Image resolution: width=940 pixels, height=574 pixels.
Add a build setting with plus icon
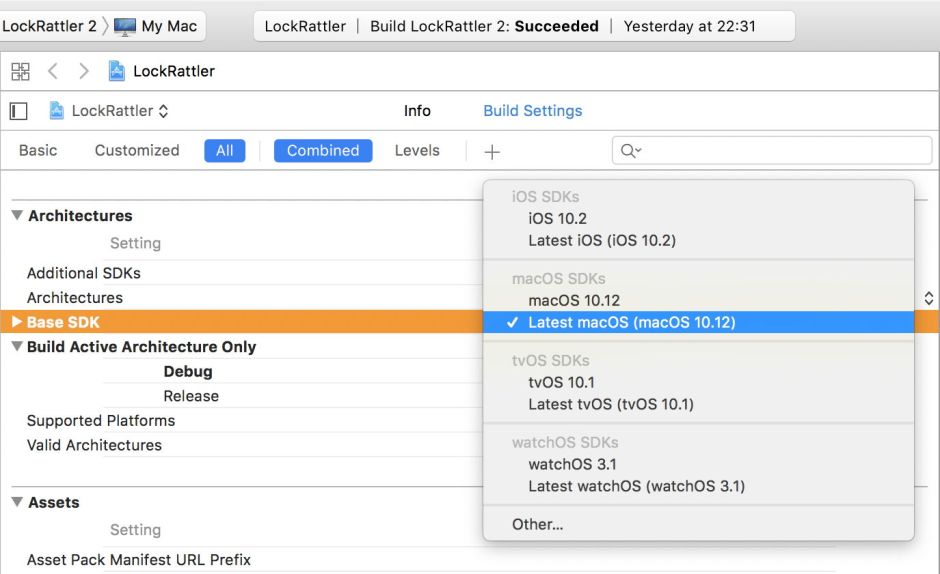tap(492, 152)
